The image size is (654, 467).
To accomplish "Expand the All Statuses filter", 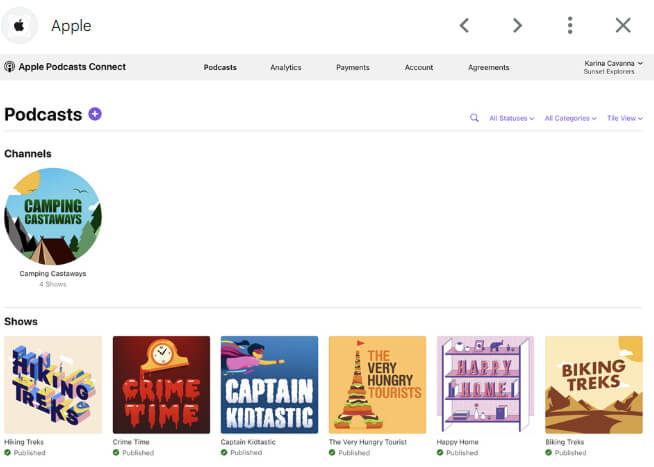I will [512, 118].
